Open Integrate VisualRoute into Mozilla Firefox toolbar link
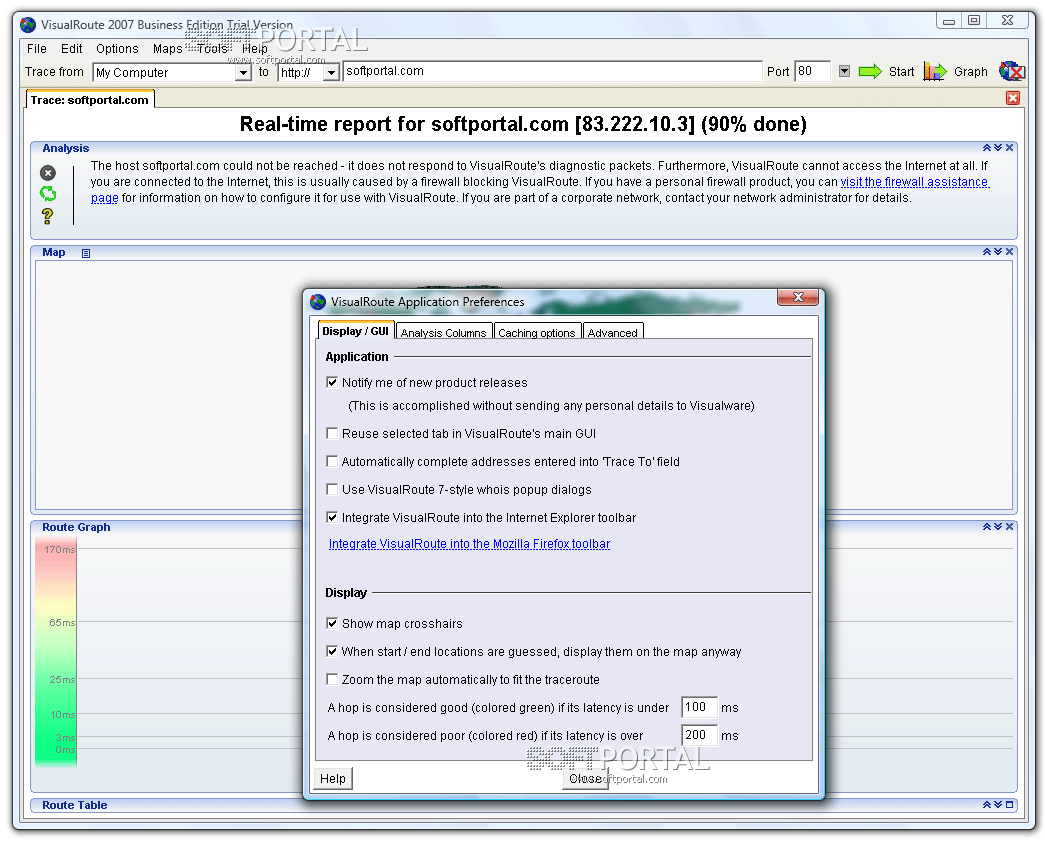 [469, 544]
